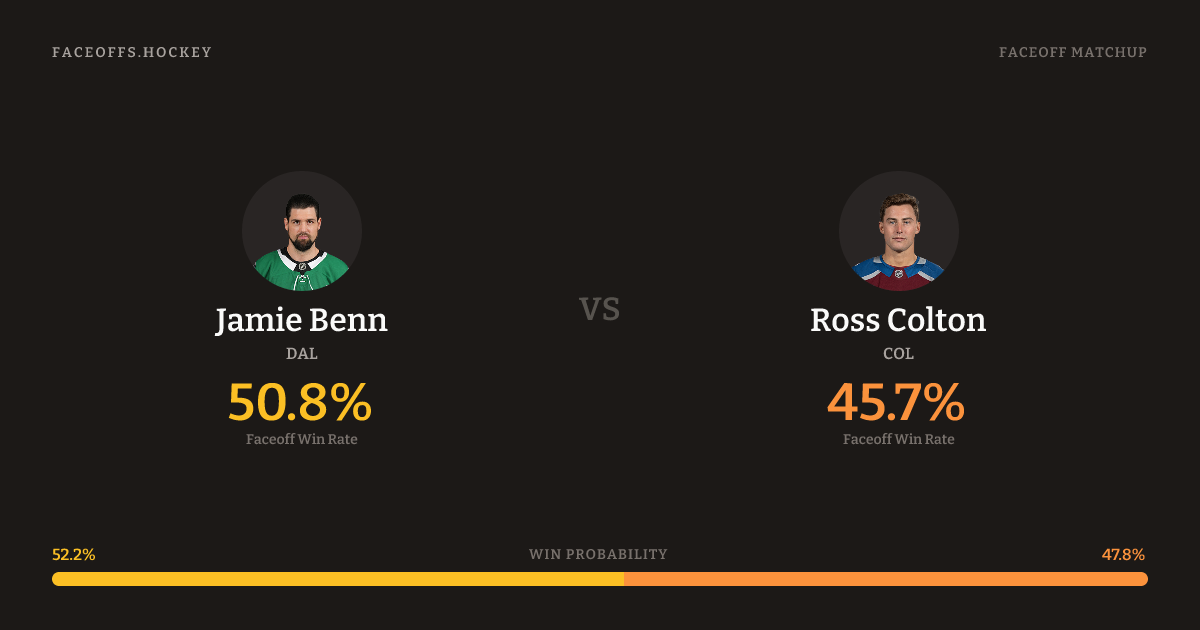Click the orange segment of the probability bar
This screenshot has height=630, width=1200.
[885, 579]
